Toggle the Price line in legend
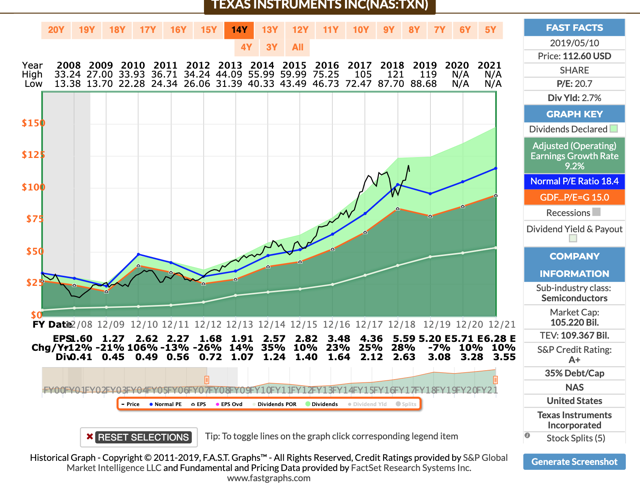 point(130,404)
